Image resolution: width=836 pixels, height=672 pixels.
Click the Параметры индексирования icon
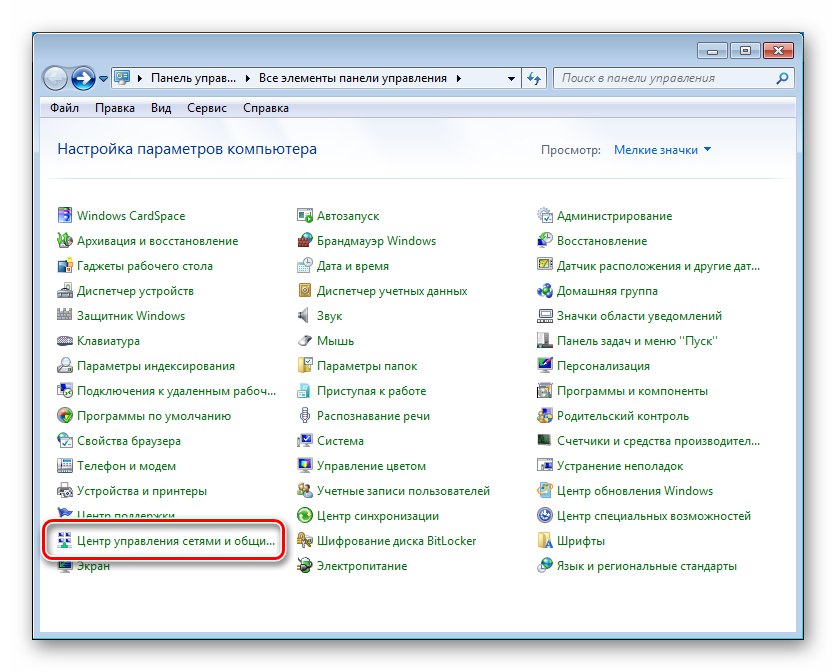(x=65, y=365)
